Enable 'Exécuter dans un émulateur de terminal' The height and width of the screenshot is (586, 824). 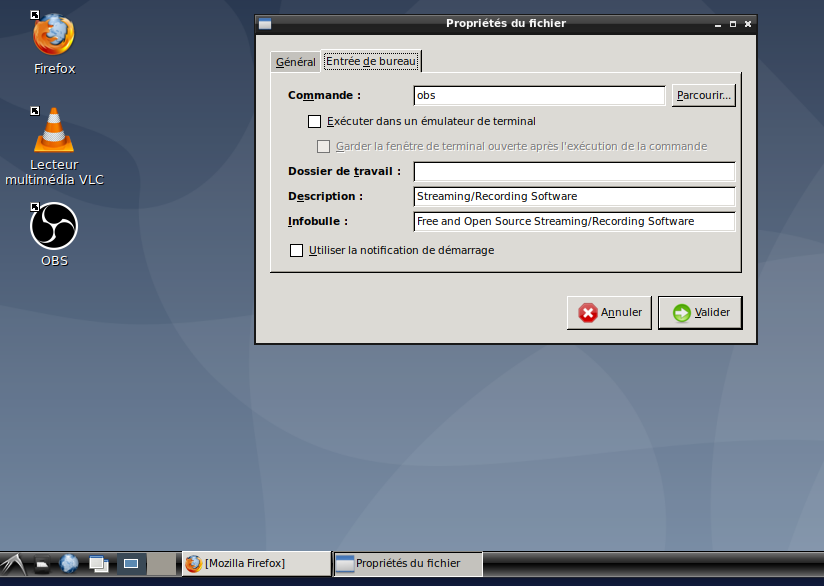point(315,122)
